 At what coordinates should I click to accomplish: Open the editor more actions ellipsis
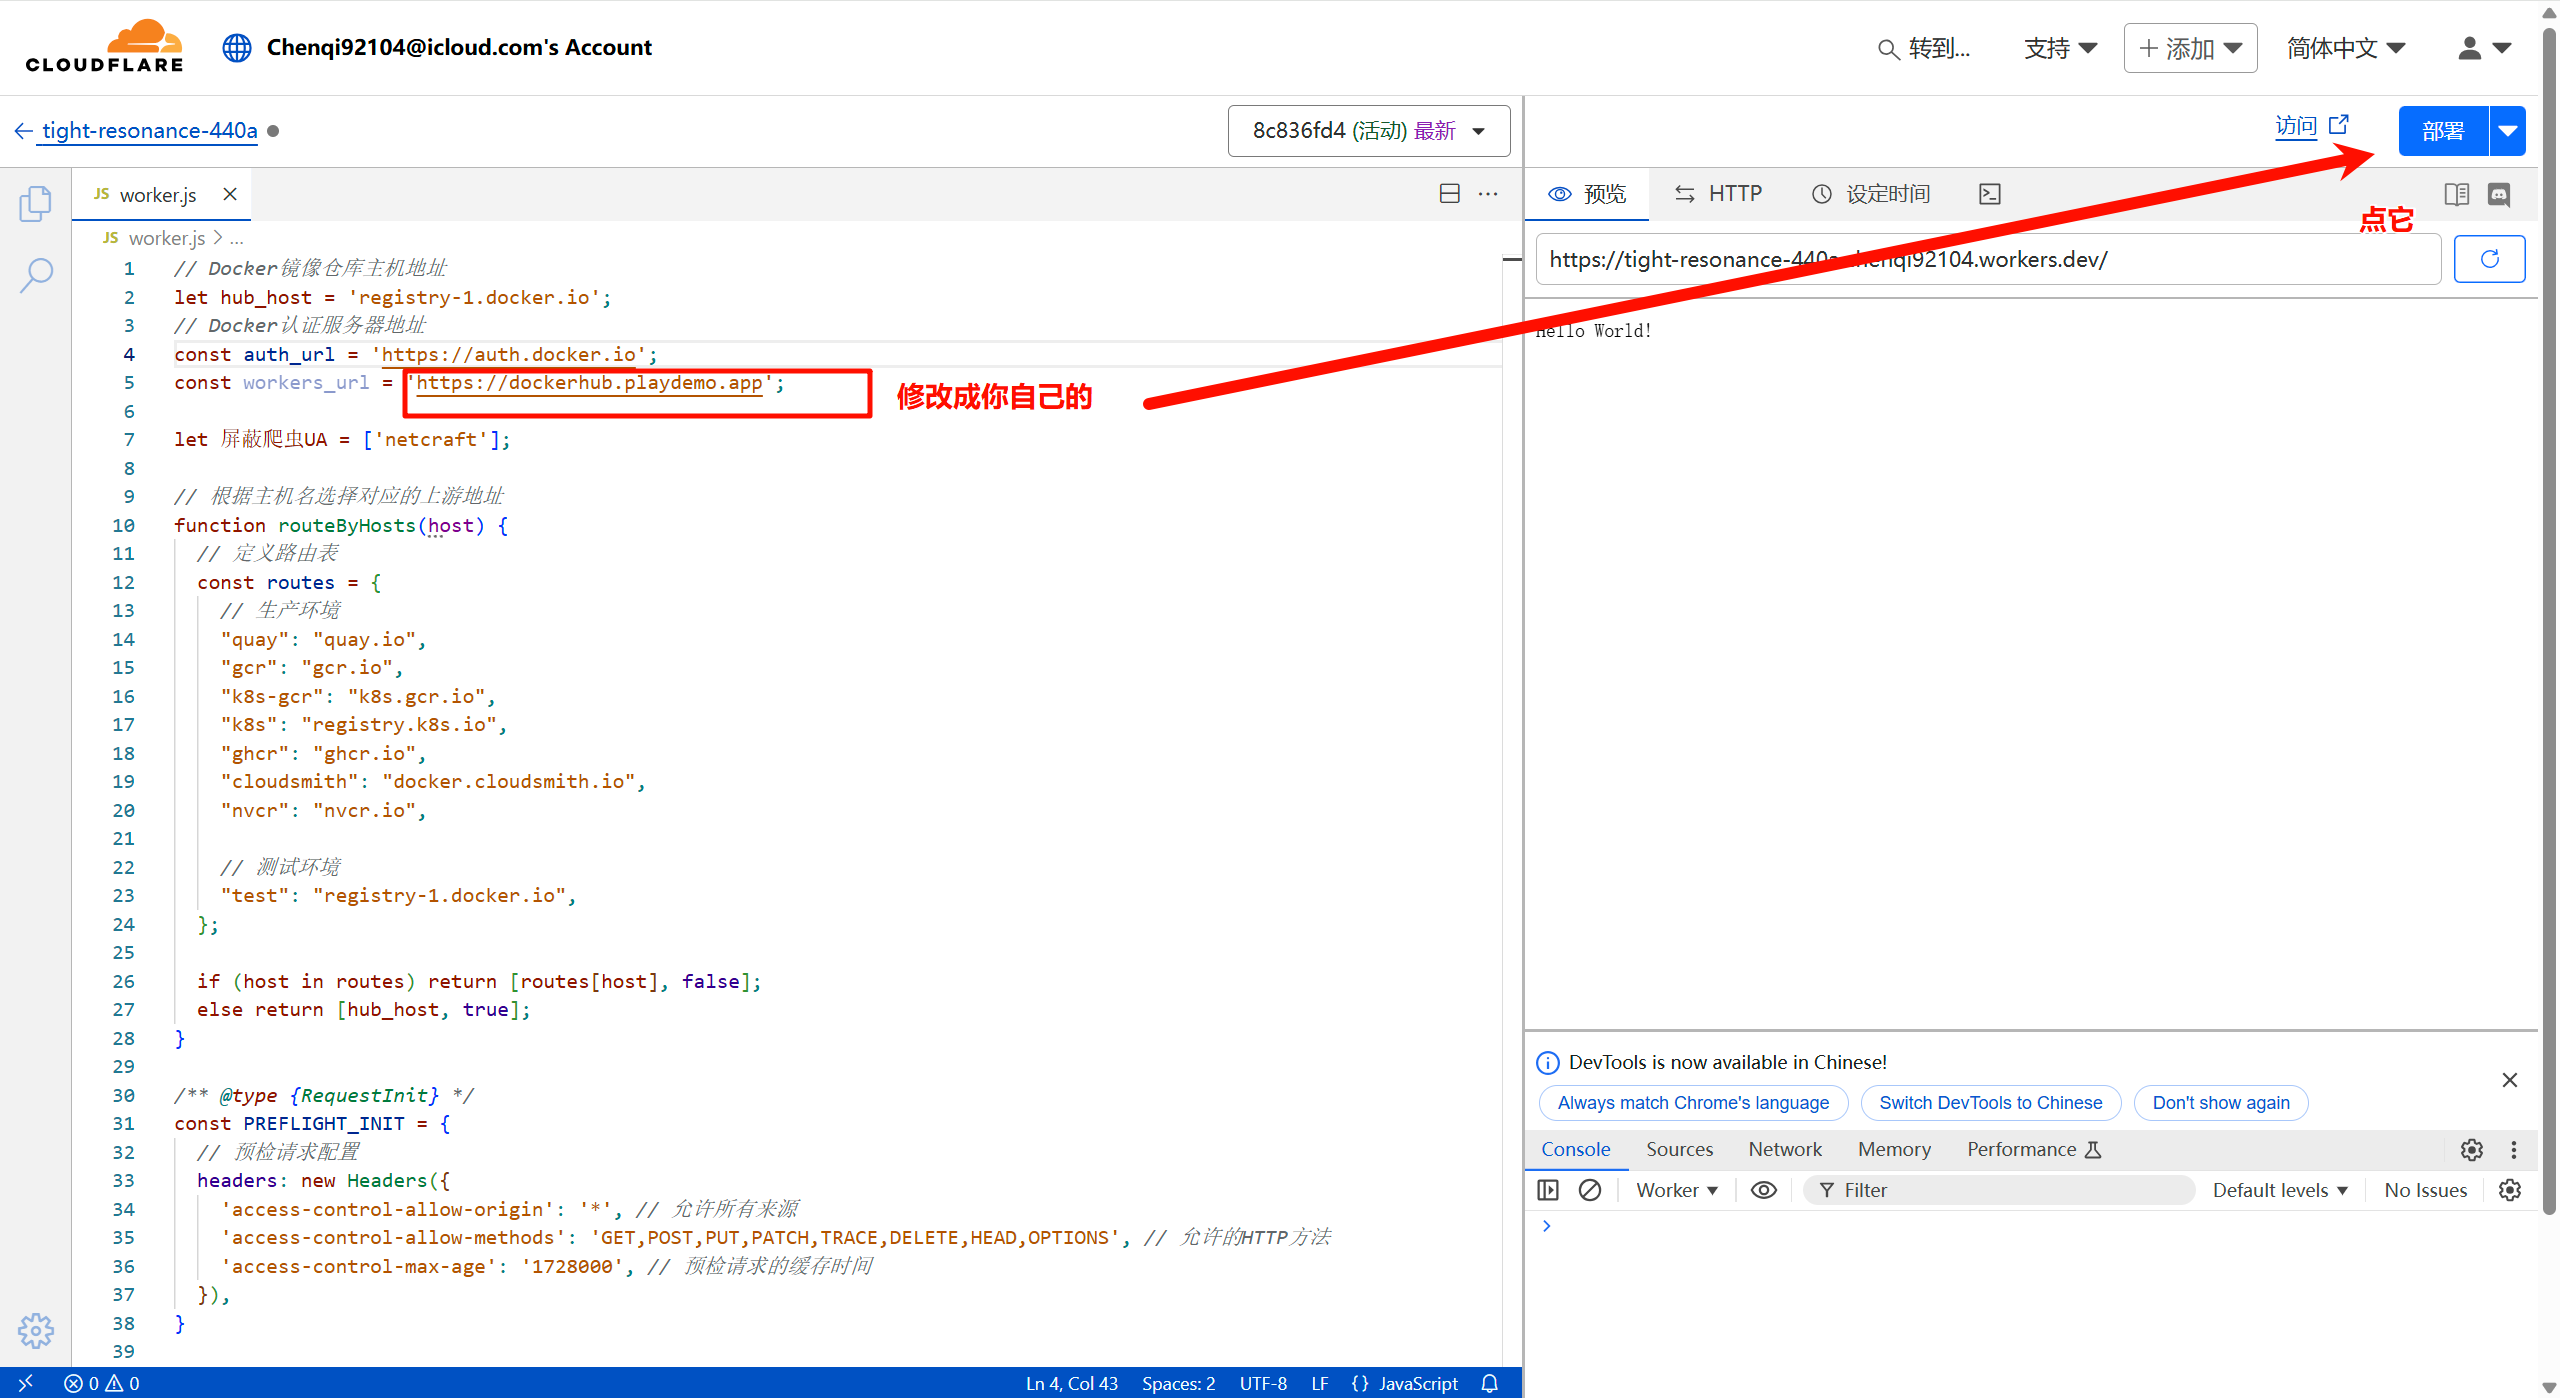[x=1488, y=194]
